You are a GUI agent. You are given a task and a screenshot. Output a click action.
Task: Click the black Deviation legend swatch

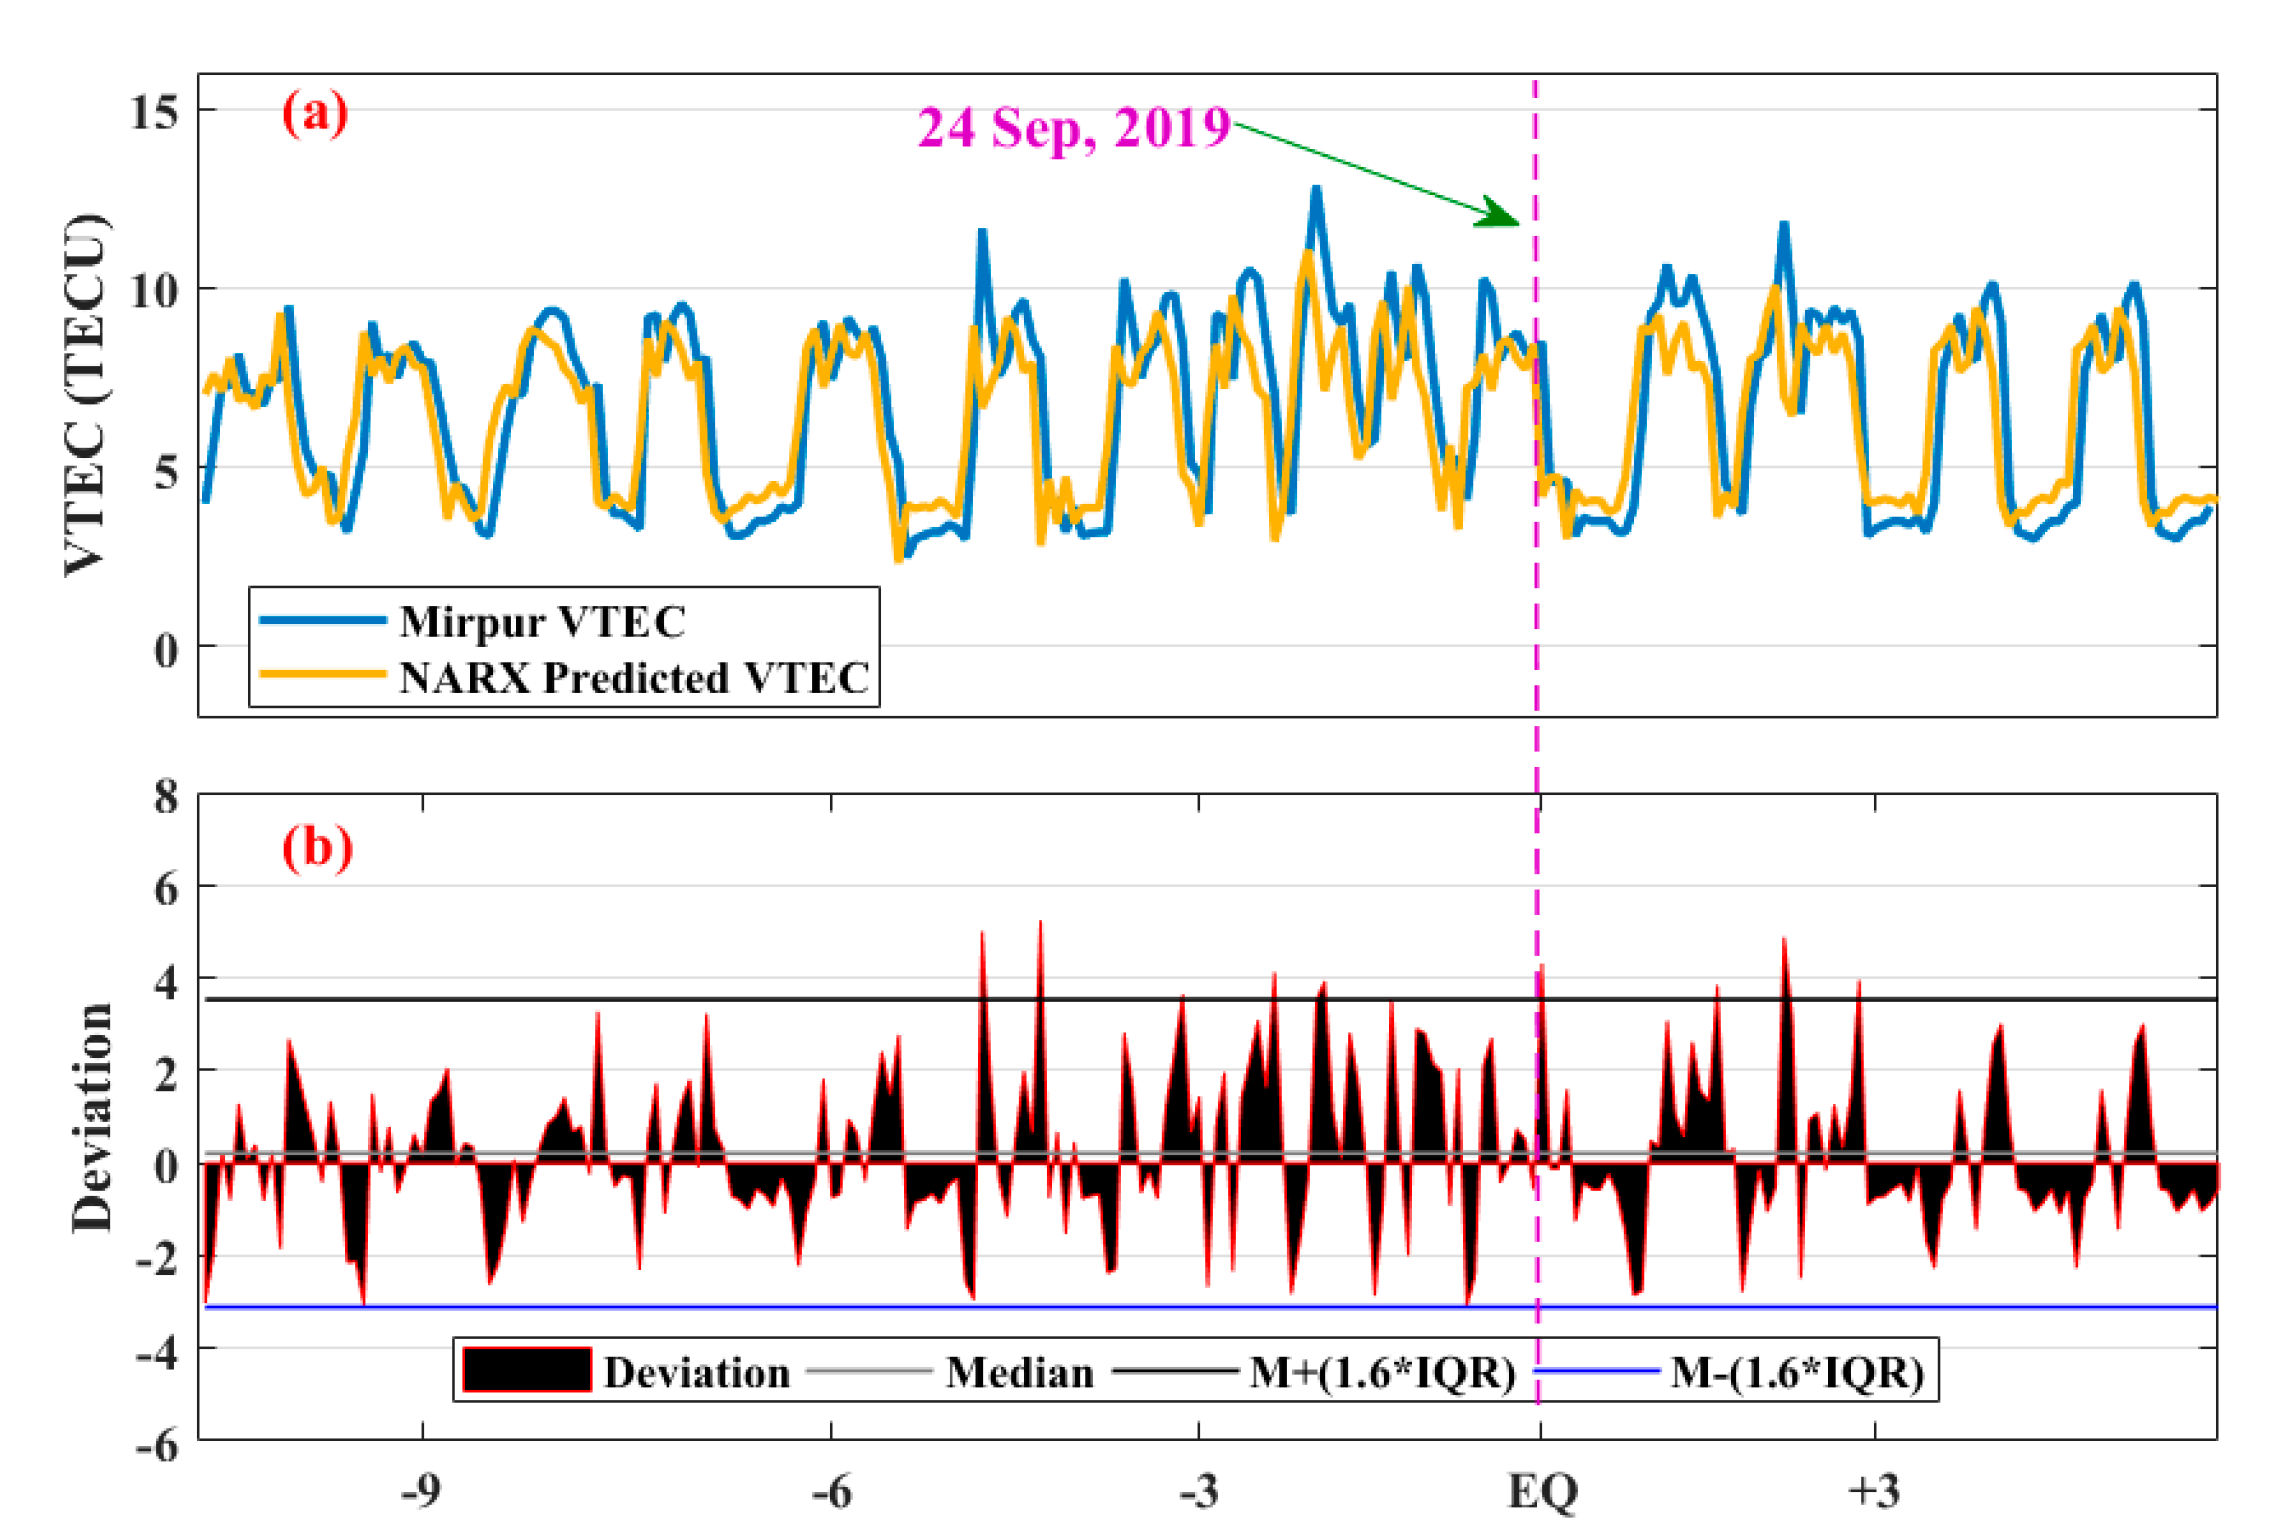pyautogui.click(x=526, y=1371)
